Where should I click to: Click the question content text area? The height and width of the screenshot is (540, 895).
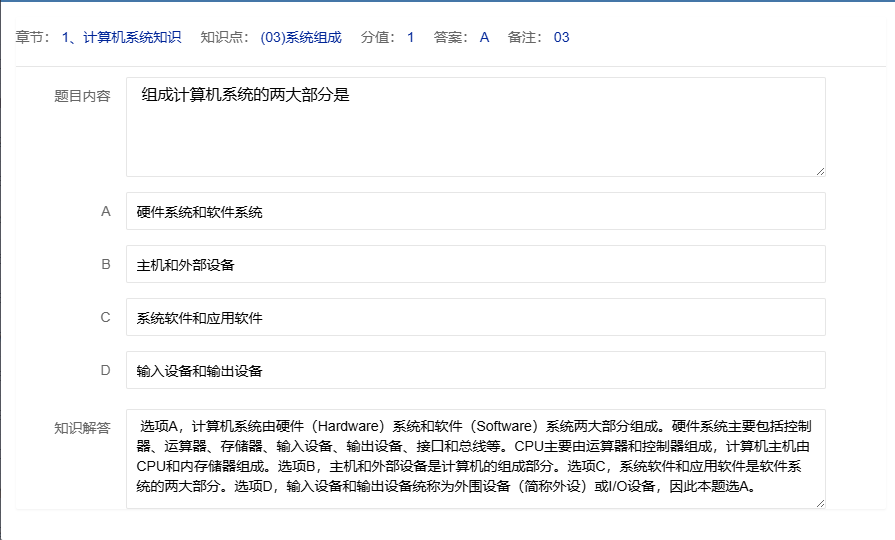click(475, 127)
